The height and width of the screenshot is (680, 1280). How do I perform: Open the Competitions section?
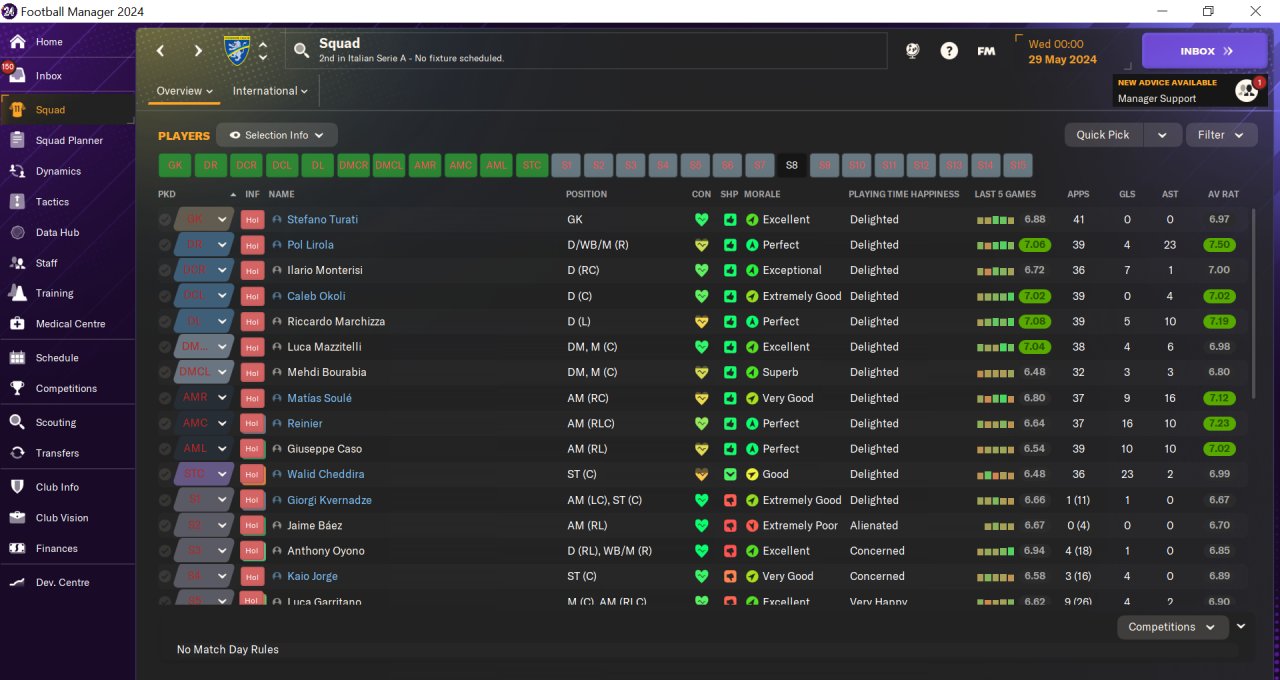pos(67,389)
